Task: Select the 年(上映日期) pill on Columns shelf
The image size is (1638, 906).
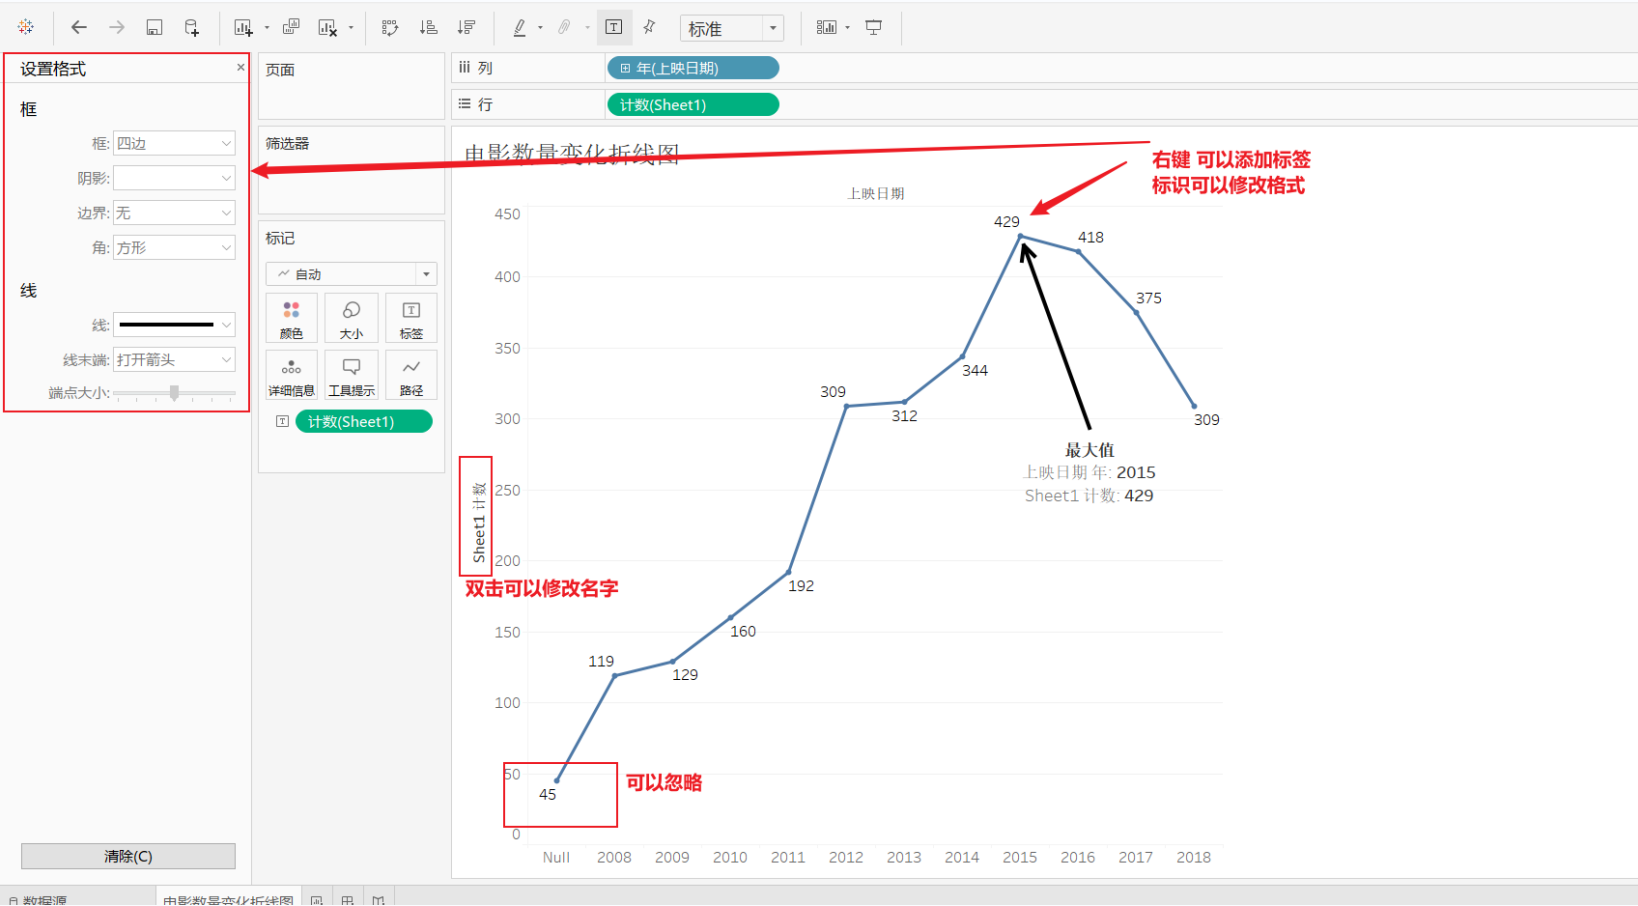Action: (x=693, y=68)
